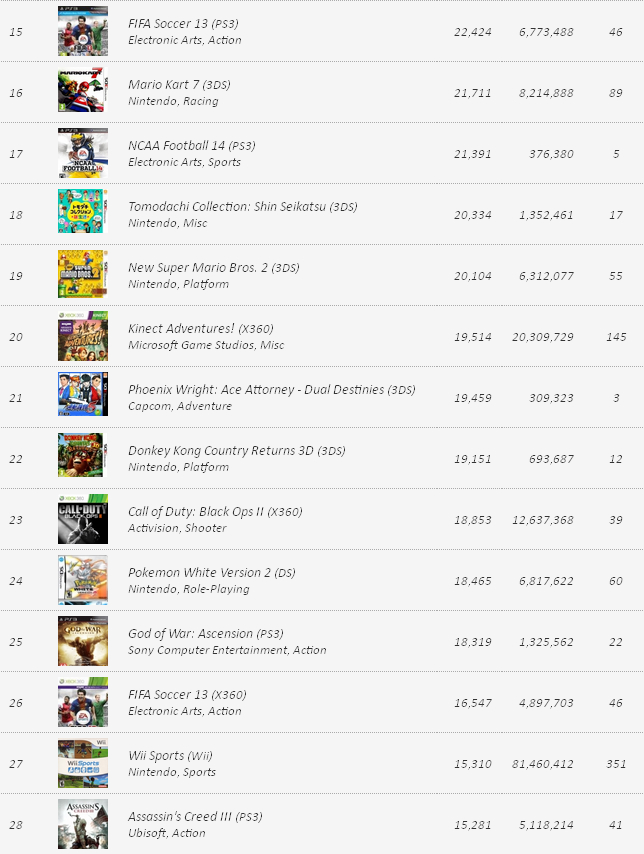Click the Black Ops II cover image
Viewport: 644px width, 854px height.
(82, 520)
